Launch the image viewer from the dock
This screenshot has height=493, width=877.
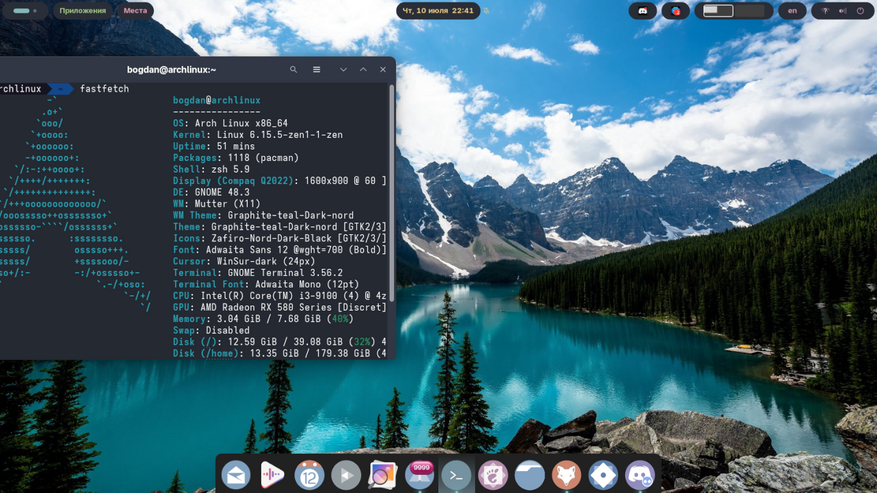(x=382, y=475)
